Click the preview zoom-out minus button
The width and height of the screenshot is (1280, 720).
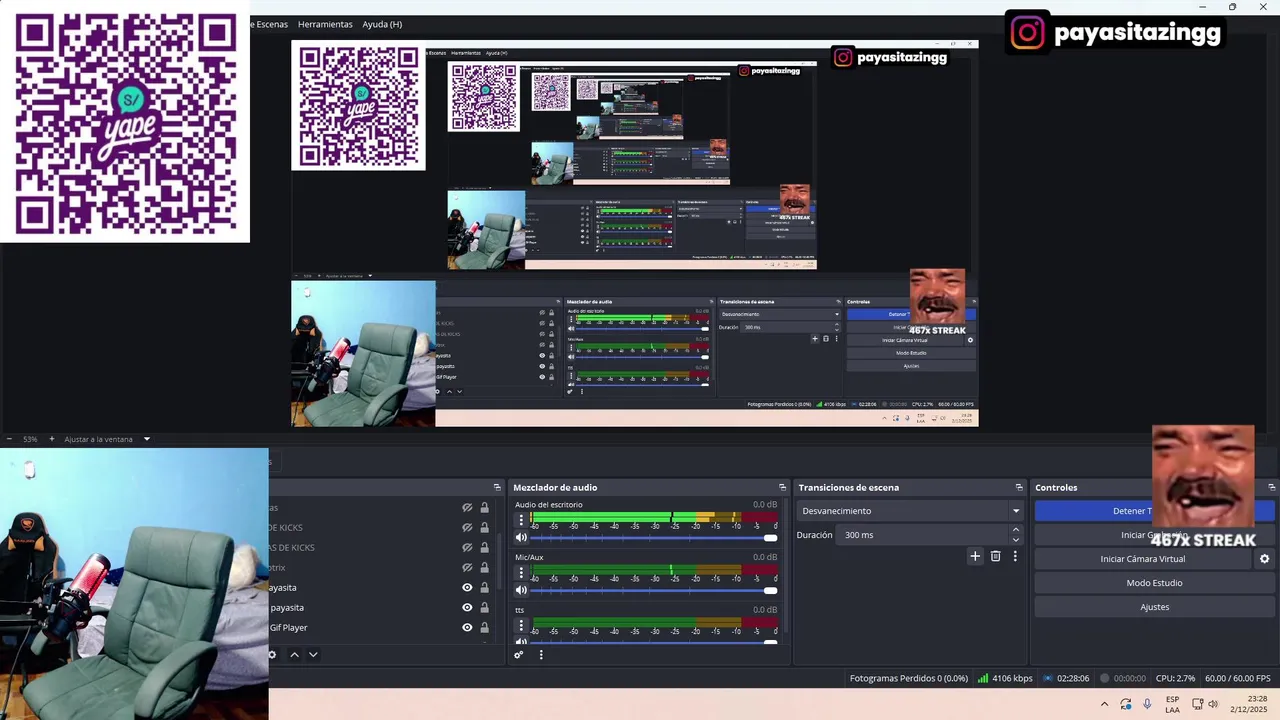click(10, 439)
